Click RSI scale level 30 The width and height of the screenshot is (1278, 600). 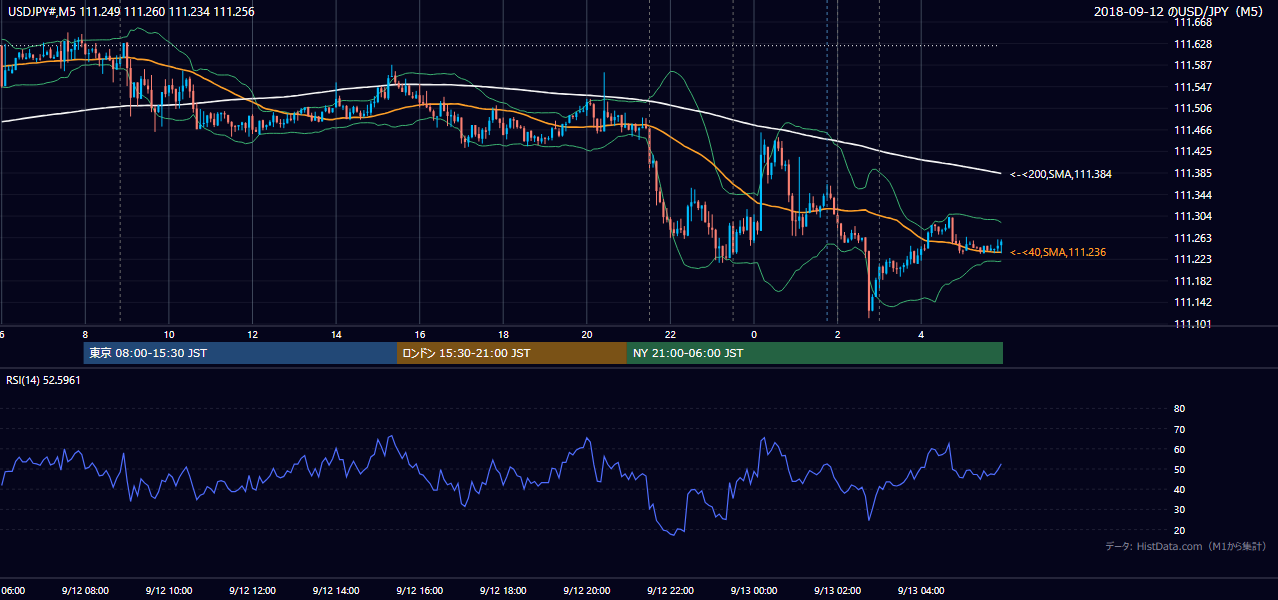[1179, 510]
